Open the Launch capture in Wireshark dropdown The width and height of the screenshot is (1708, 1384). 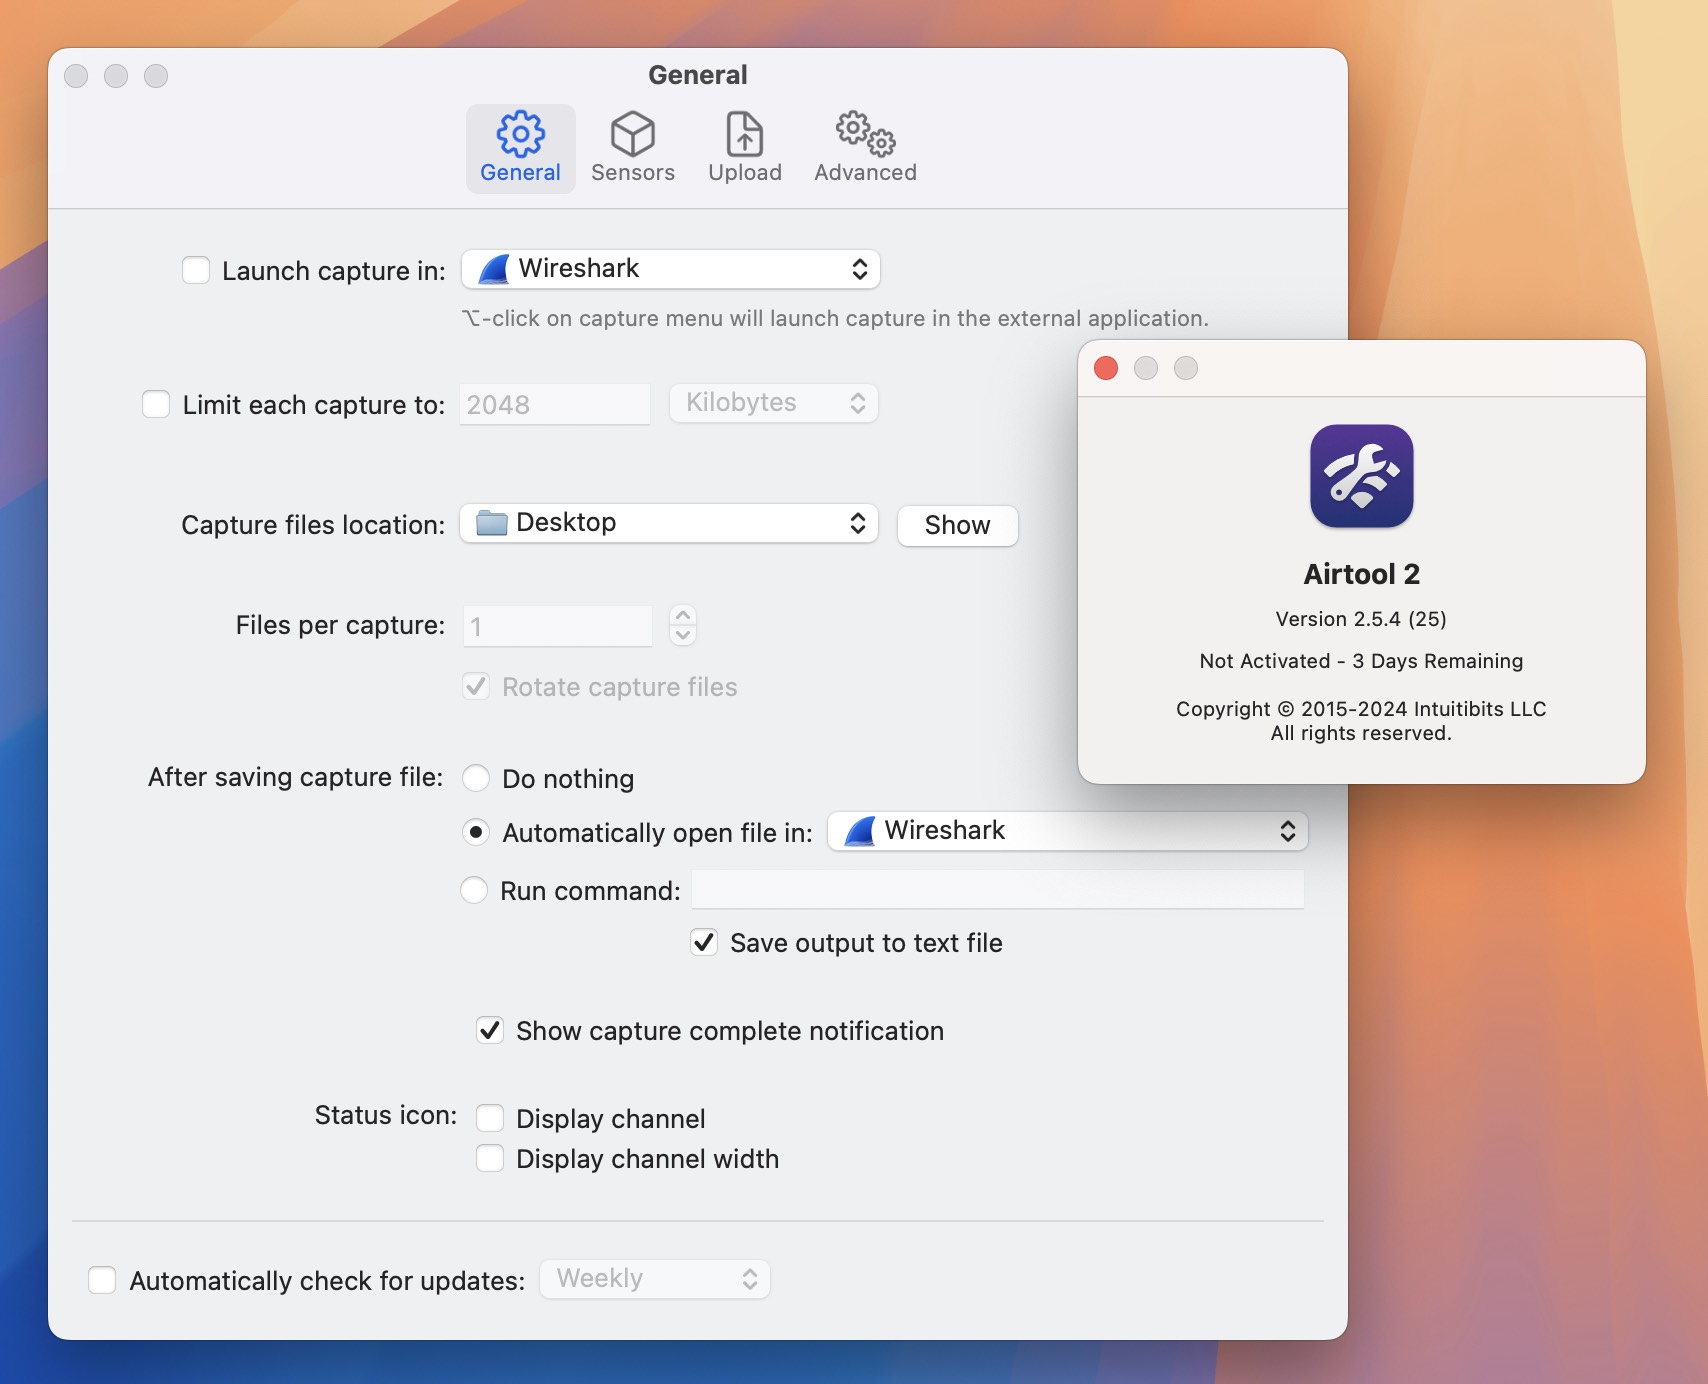(x=671, y=269)
